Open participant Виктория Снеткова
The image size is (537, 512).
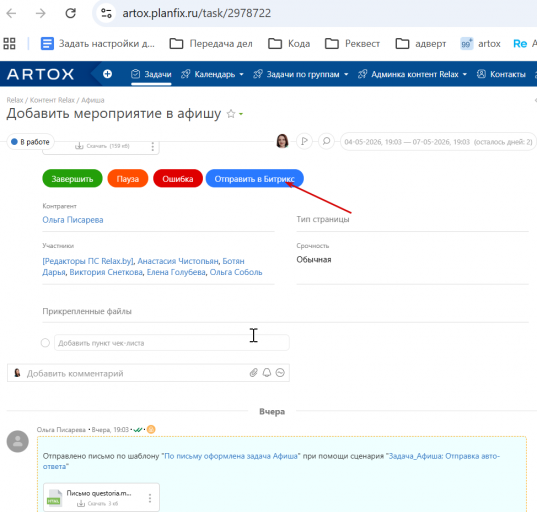(106, 272)
